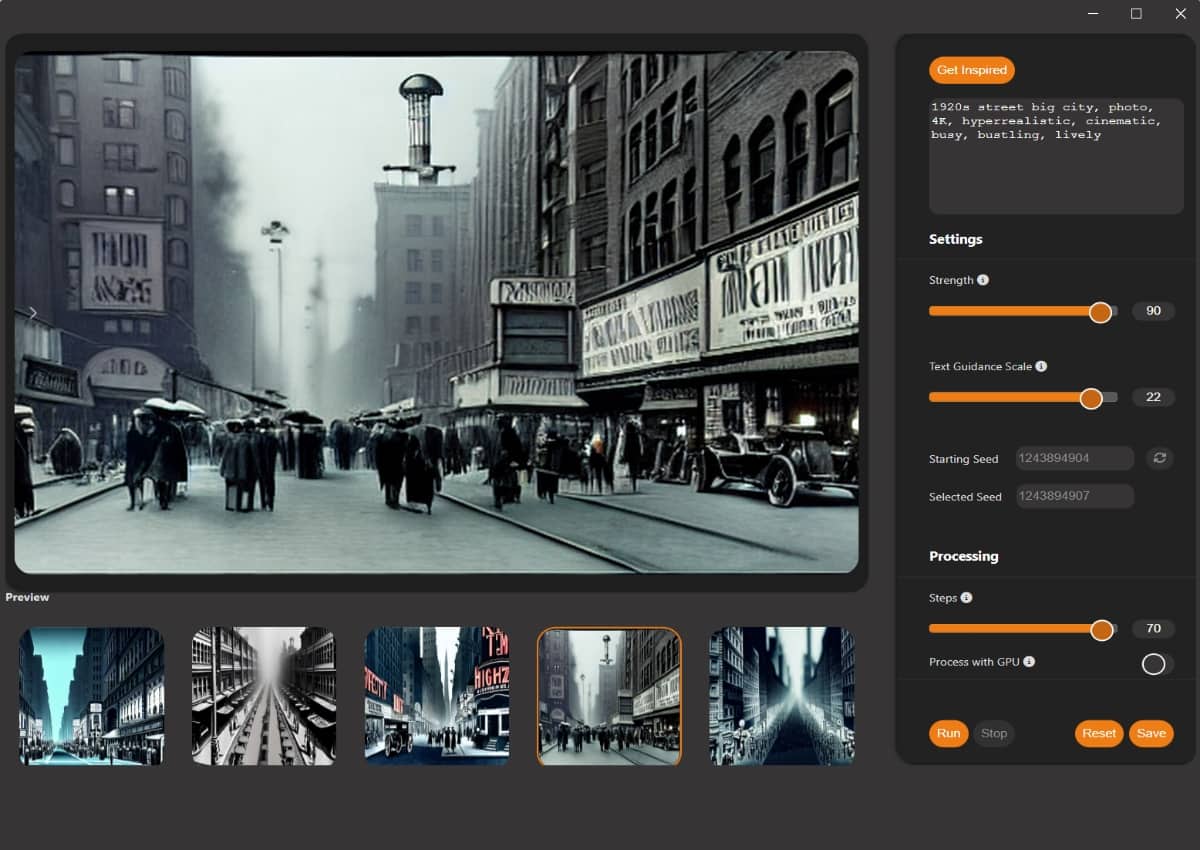This screenshot has height=850, width=1200.
Task: Click Stop to halt processing
Action: (x=993, y=733)
